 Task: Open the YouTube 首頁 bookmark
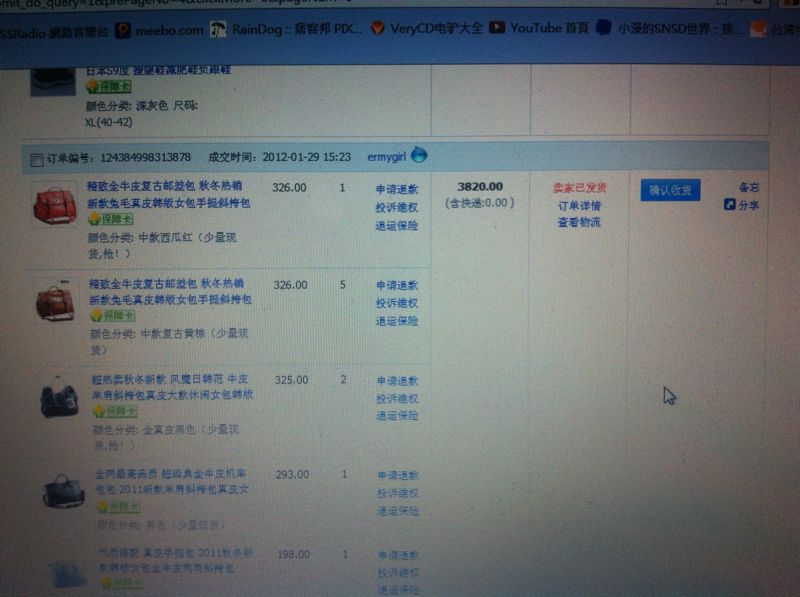tap(538, 28)
